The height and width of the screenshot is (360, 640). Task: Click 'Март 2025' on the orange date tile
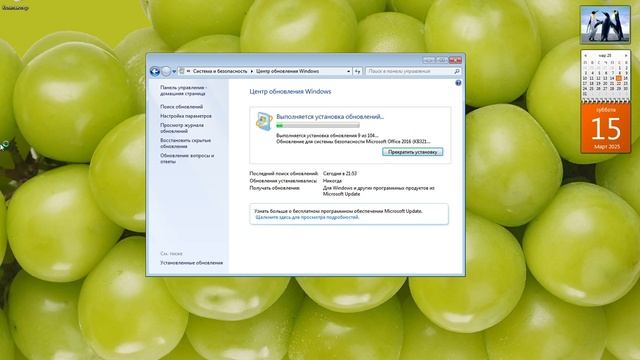(x=607, y=147)
